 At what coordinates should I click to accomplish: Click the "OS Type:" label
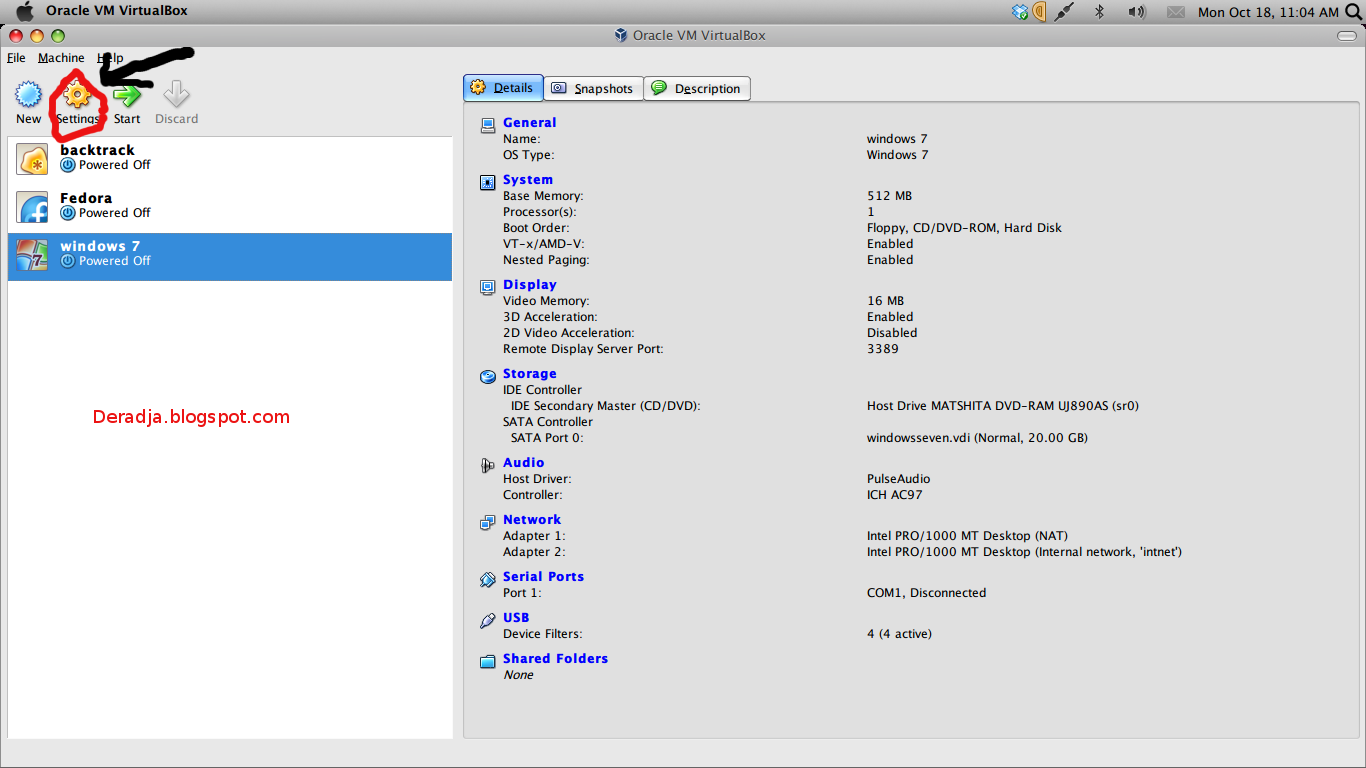tap(528, 155)
